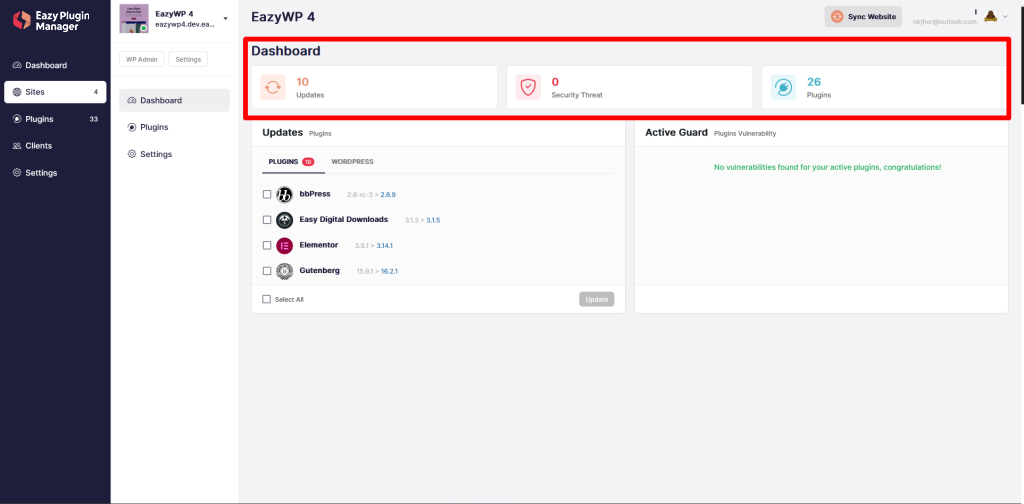Click the Plugins icon in dark sidebar
The width and height of the screenshot is (1024, 504).
pyautogui.click(x=17, y=119)
